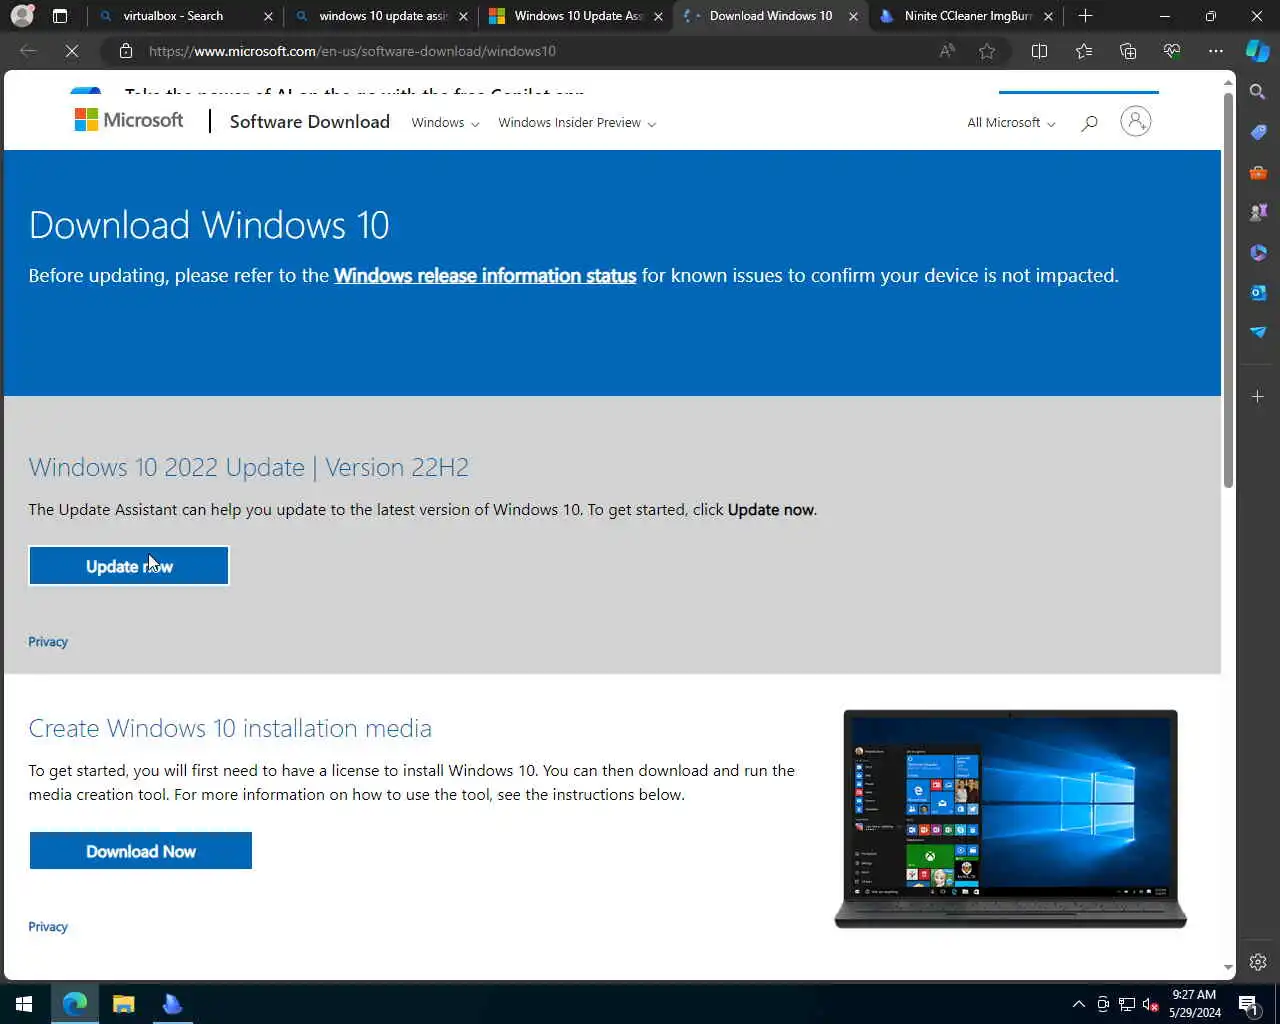Open the network tray icon
The height and width of the screenshot is (1024, 1280).
click(x=1127, y=1004)
